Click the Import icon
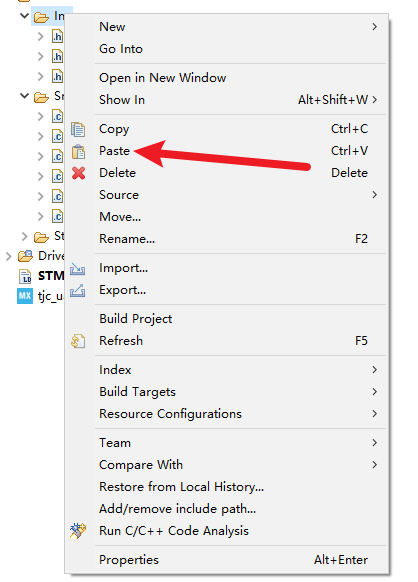418x582 pixels. 78,268
